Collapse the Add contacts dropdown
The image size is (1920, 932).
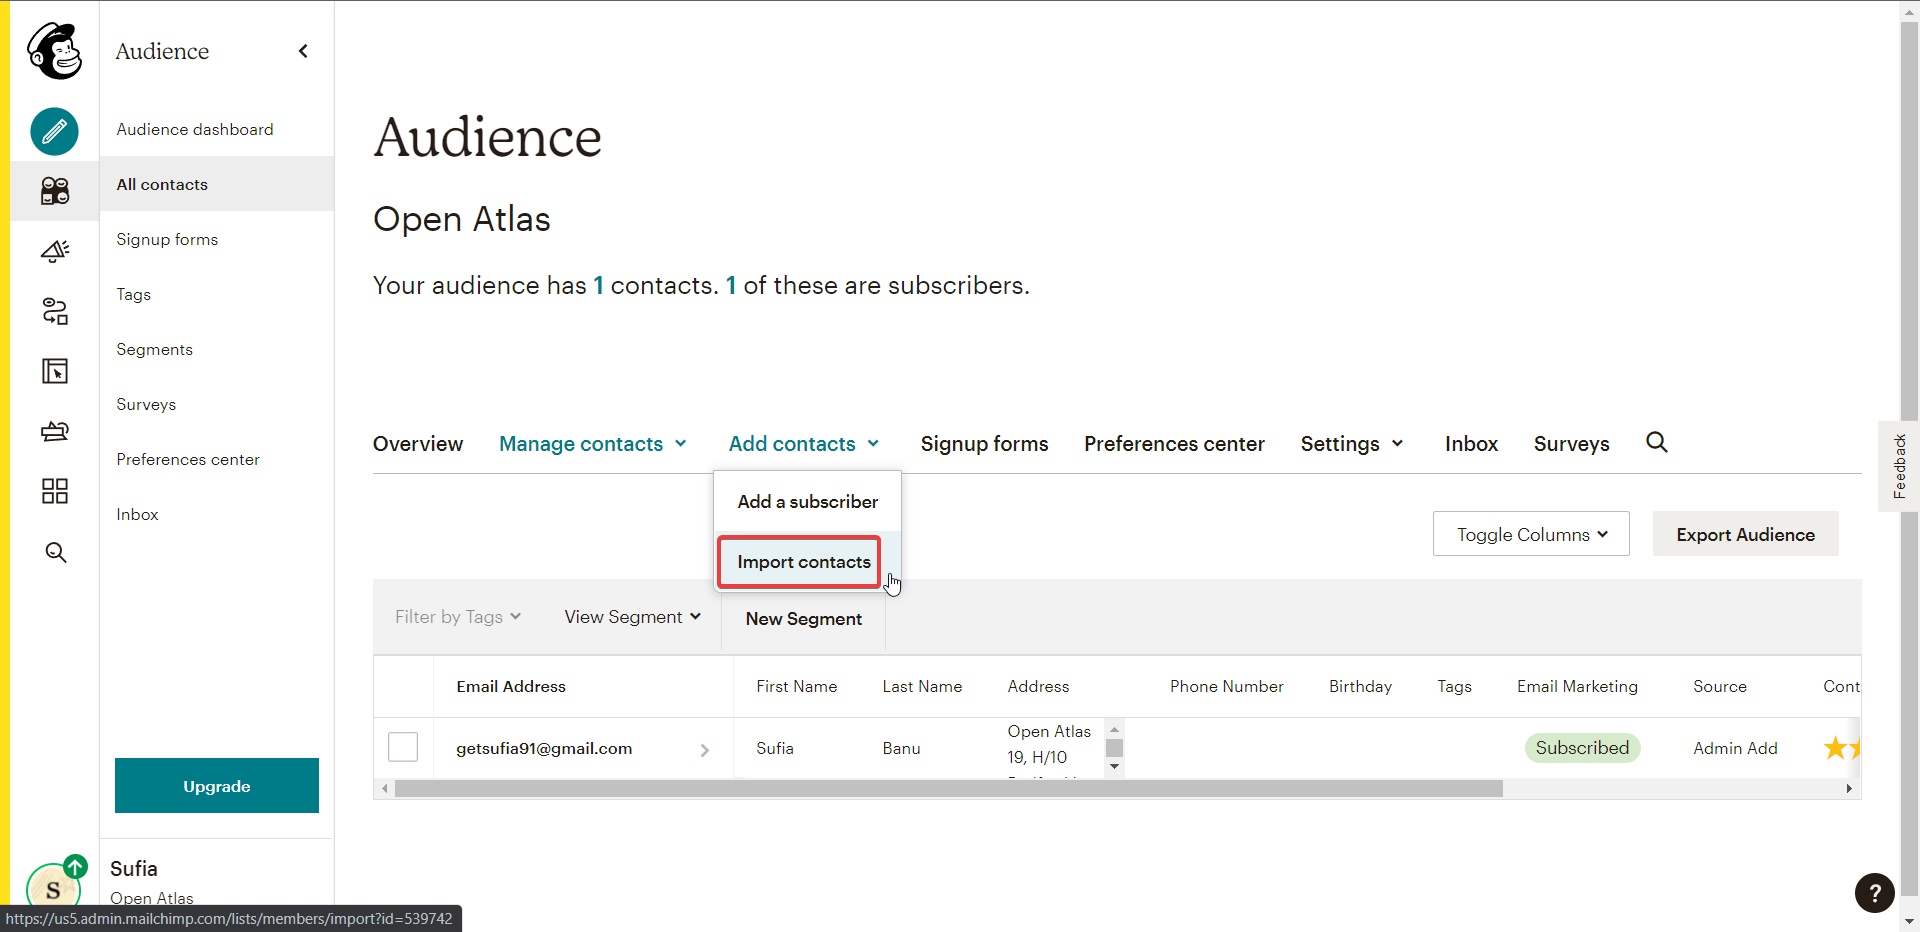804,444
